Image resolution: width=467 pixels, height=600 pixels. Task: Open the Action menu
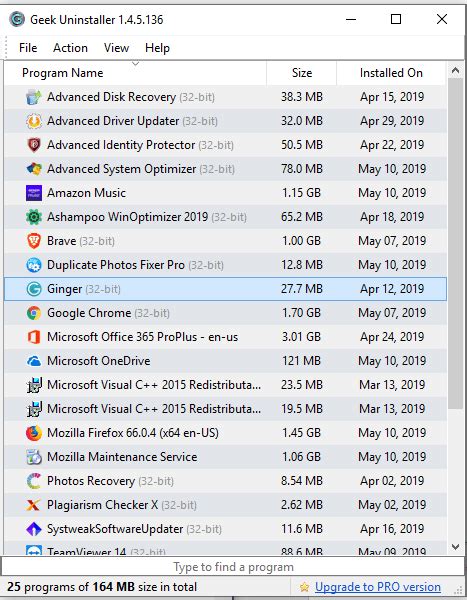click(70, 48)
